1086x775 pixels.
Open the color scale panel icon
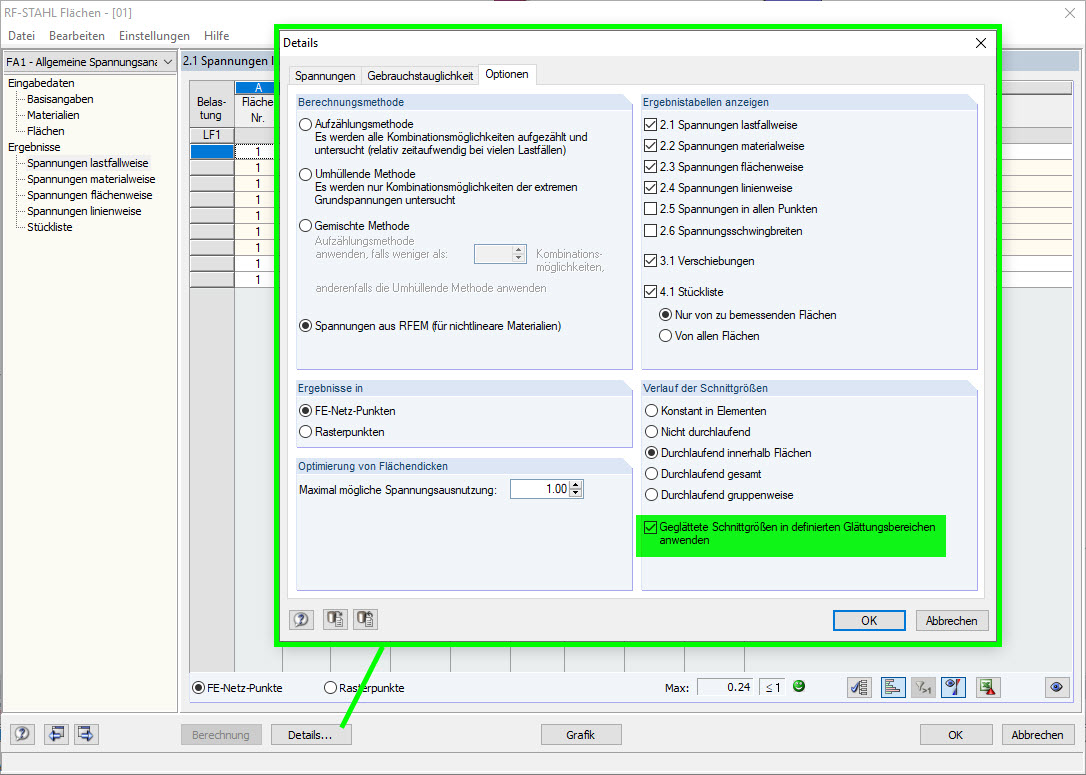952,687
